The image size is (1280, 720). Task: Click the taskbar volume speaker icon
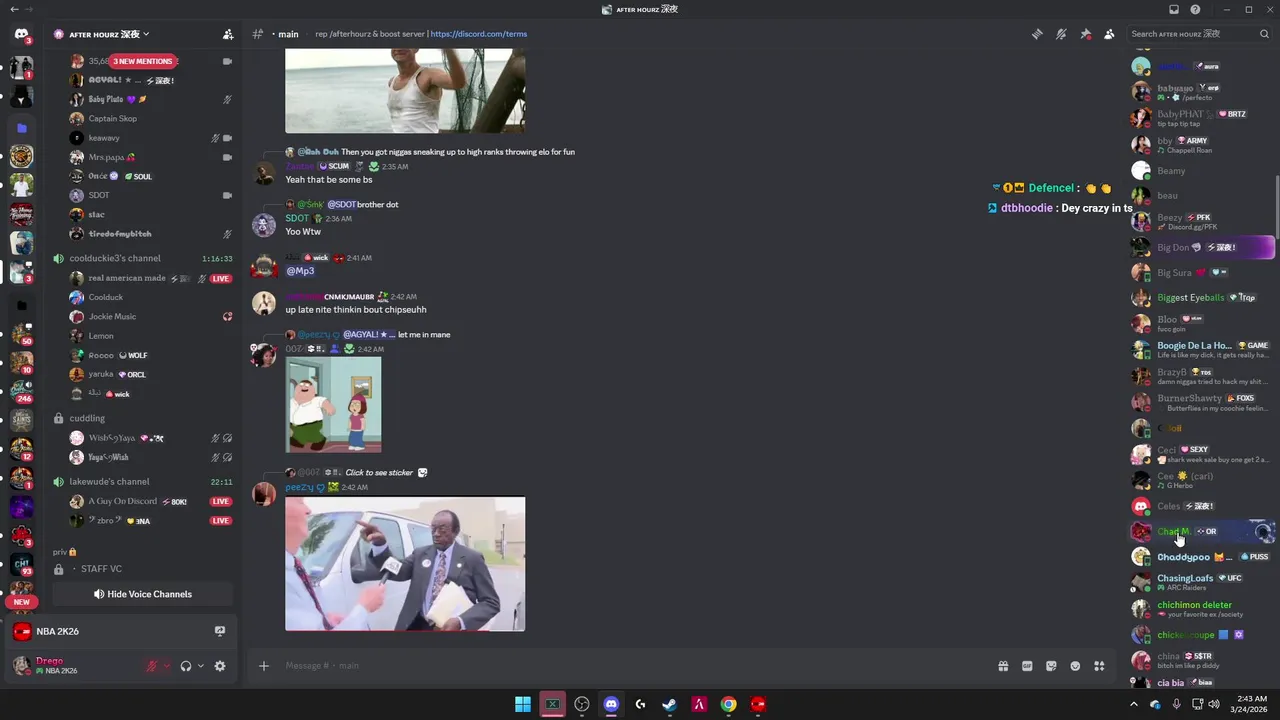click(x=1214, y=704)
